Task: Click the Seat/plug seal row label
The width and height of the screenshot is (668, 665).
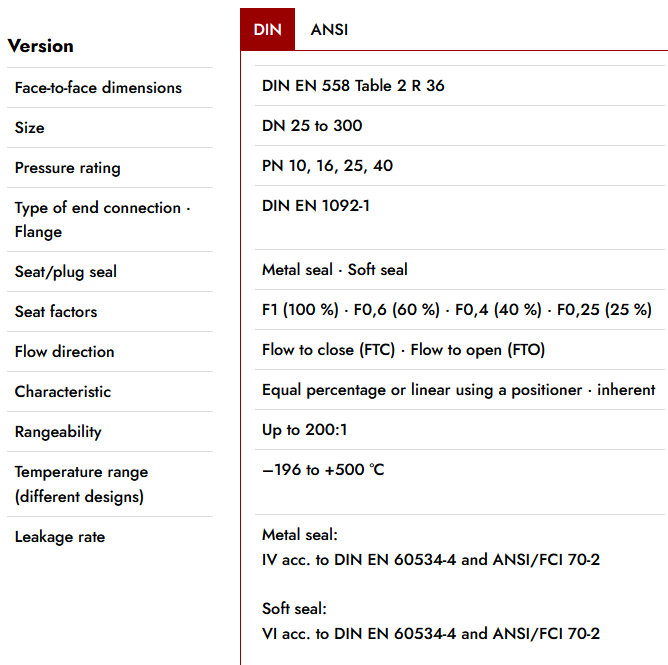Action: pyautogui.click(x=66, y=272)
